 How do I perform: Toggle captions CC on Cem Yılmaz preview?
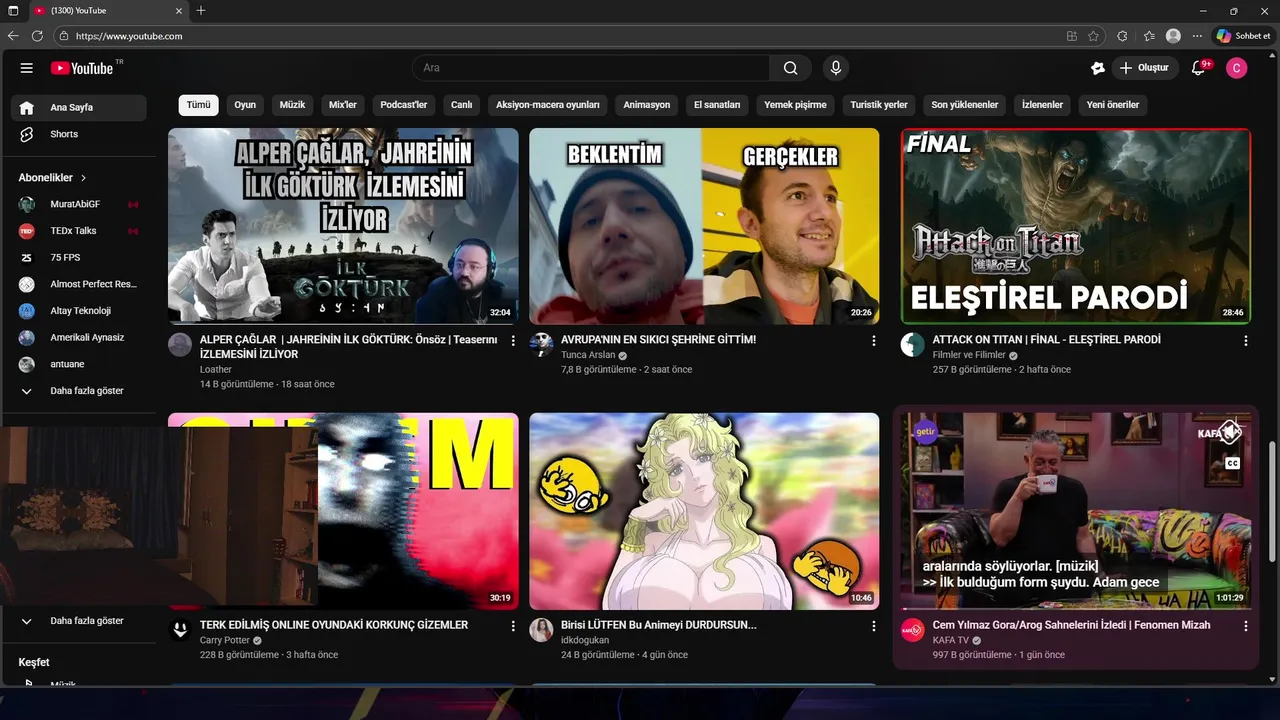(1233, 463)
